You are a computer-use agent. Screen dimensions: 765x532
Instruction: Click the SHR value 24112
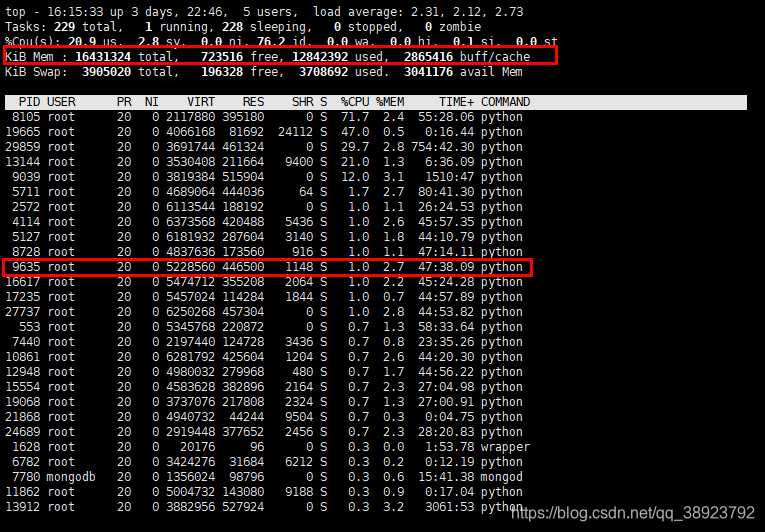pos(296,132)
